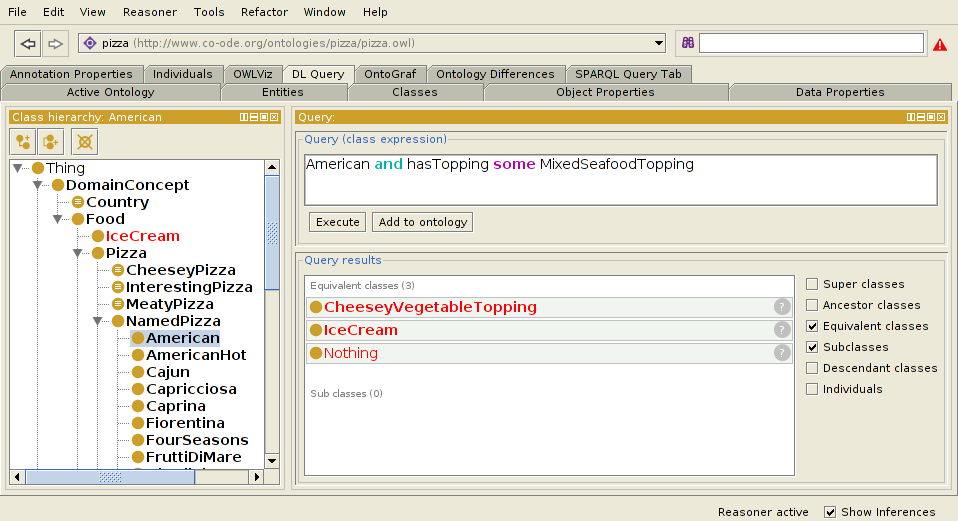
Task: Click the MeatyPizza class icon
Action: pyautogui.click(x=118, y=304)
